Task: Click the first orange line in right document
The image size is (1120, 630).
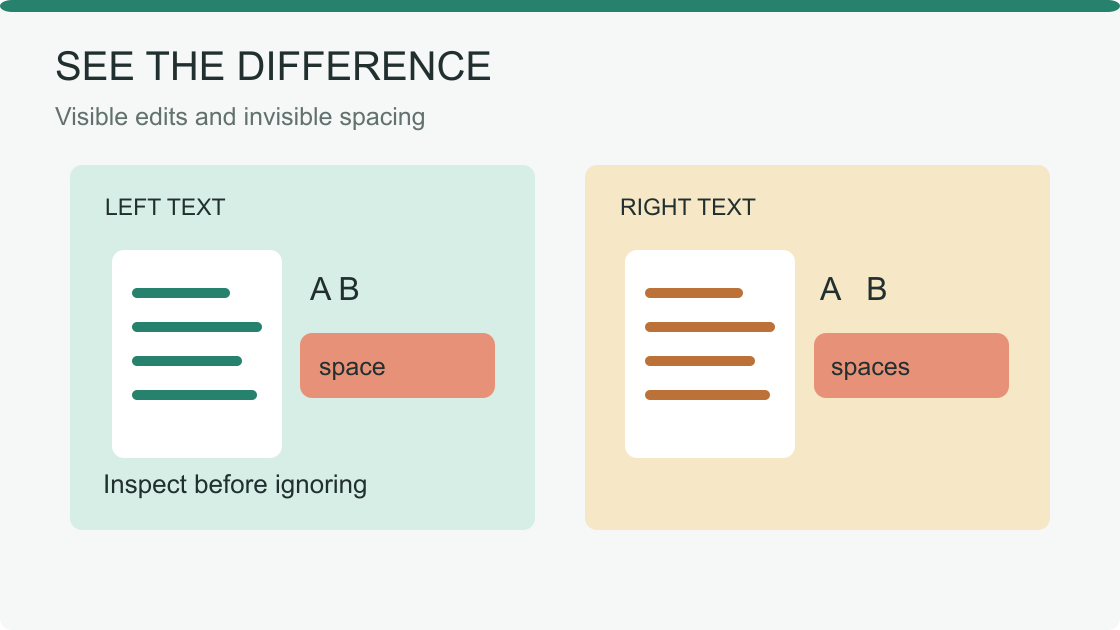Action: pos(694,293)
